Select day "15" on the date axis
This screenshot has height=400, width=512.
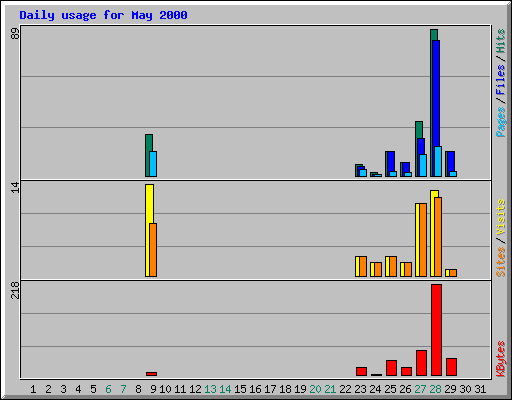[240, 389]
